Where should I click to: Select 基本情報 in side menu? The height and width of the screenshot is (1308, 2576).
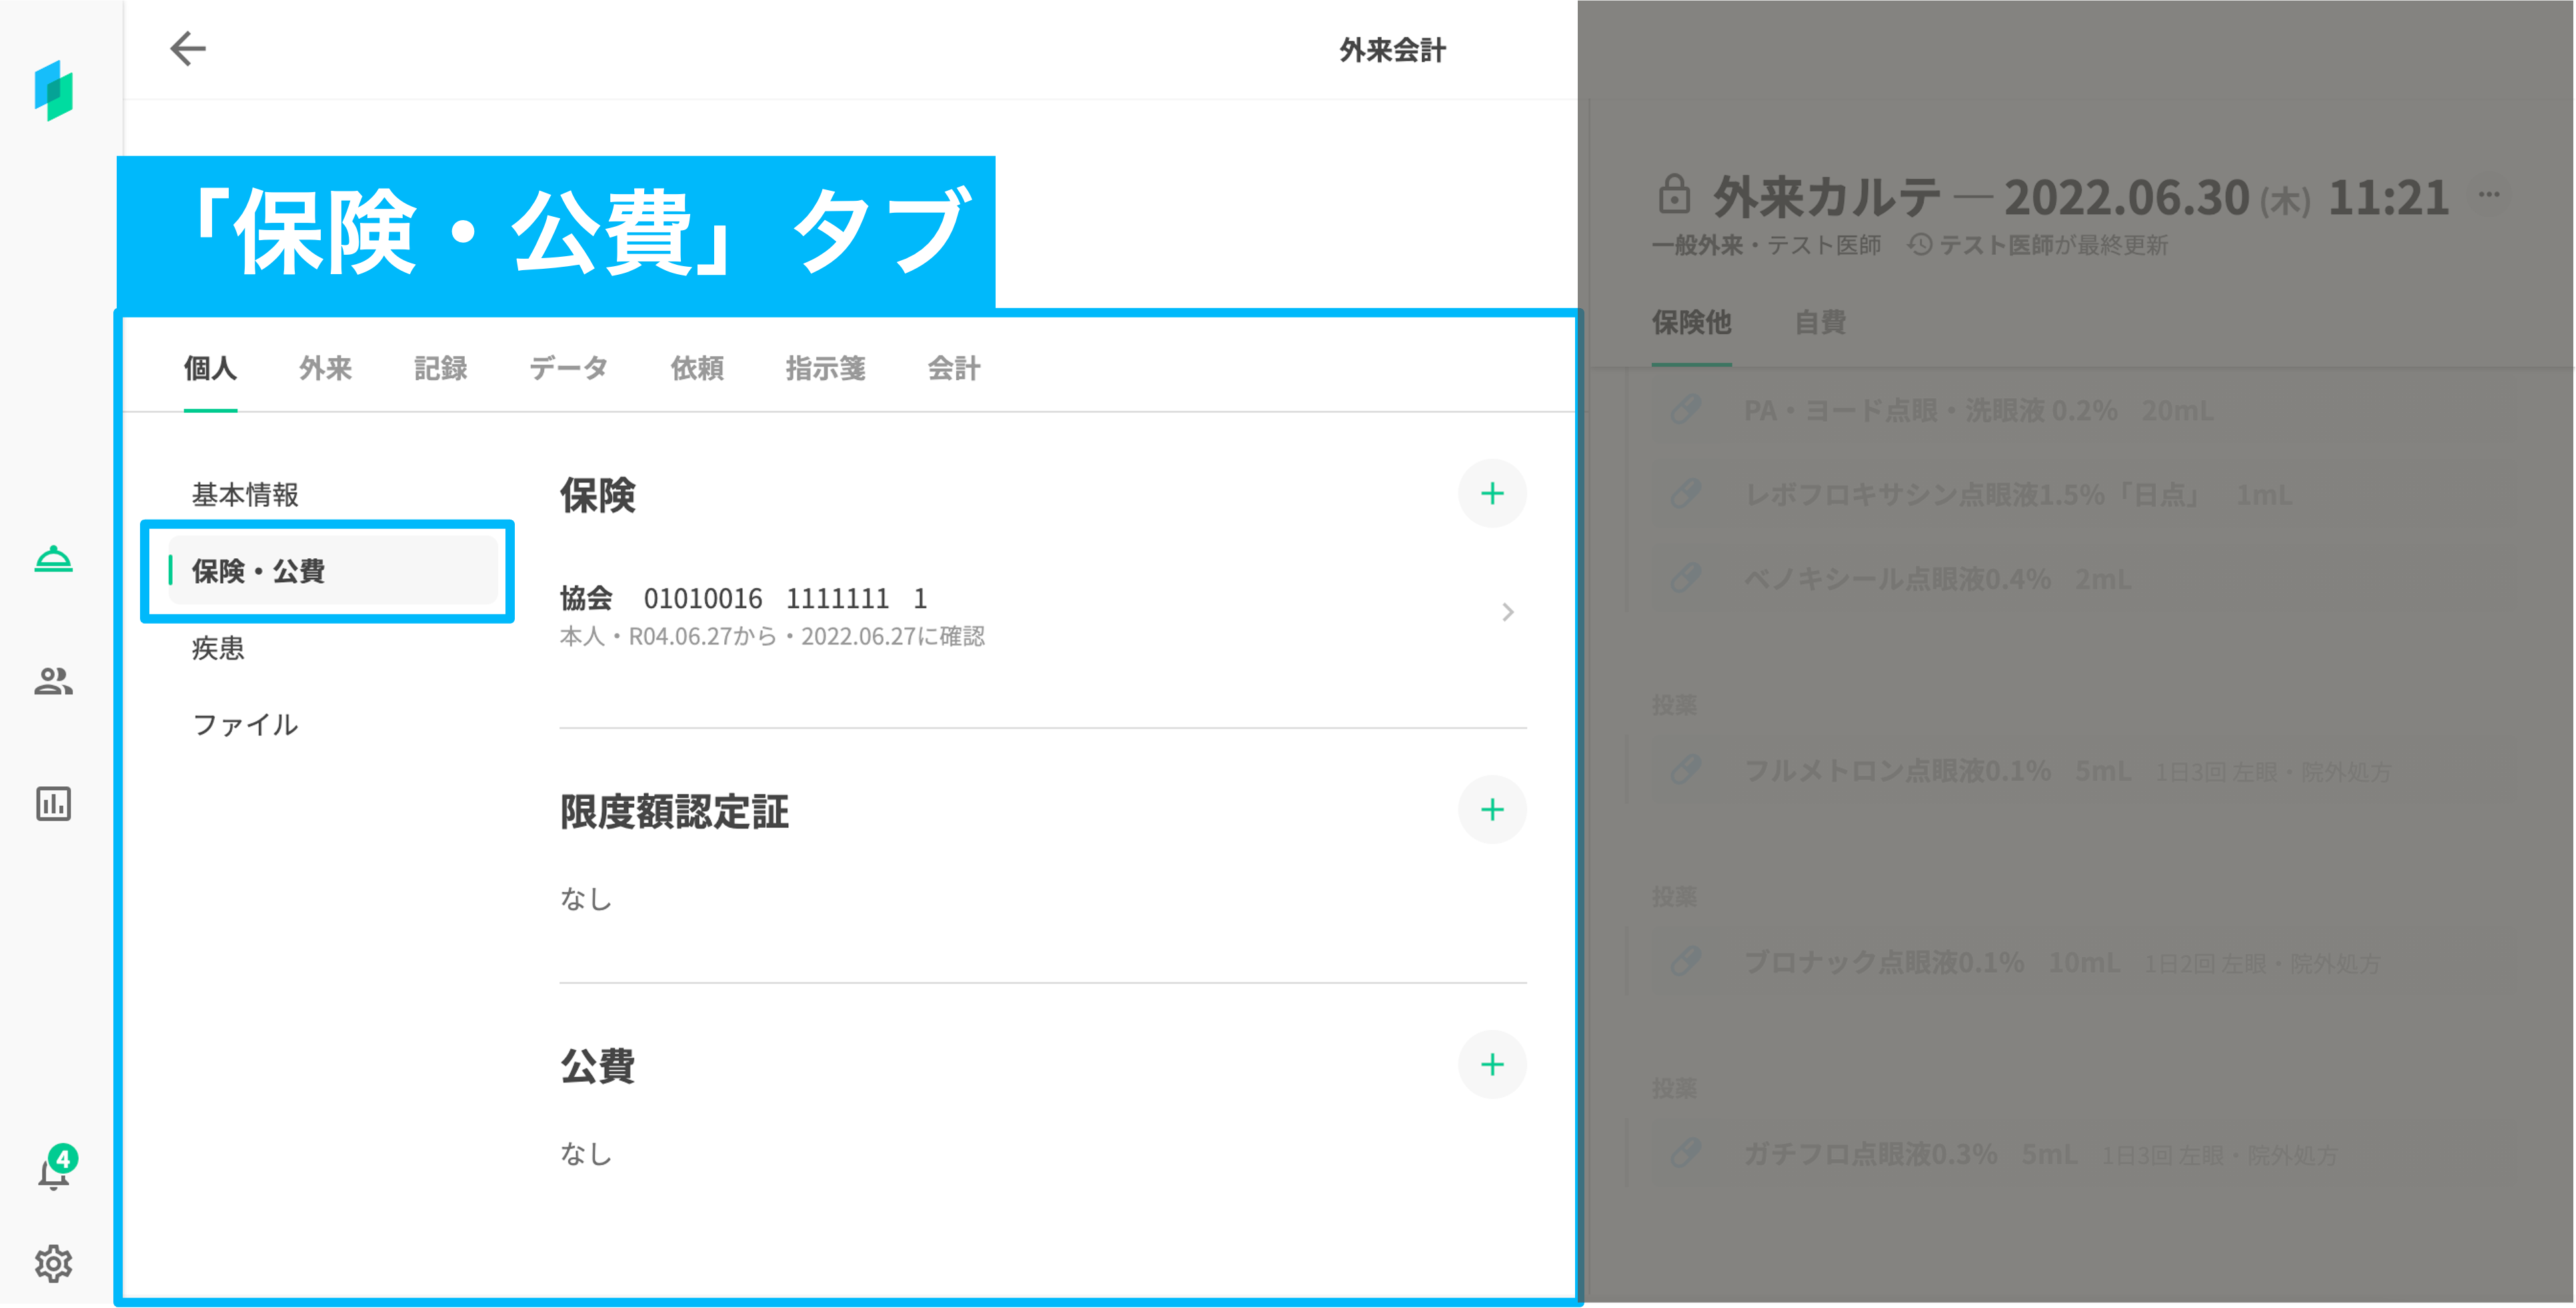click(245, 494)
